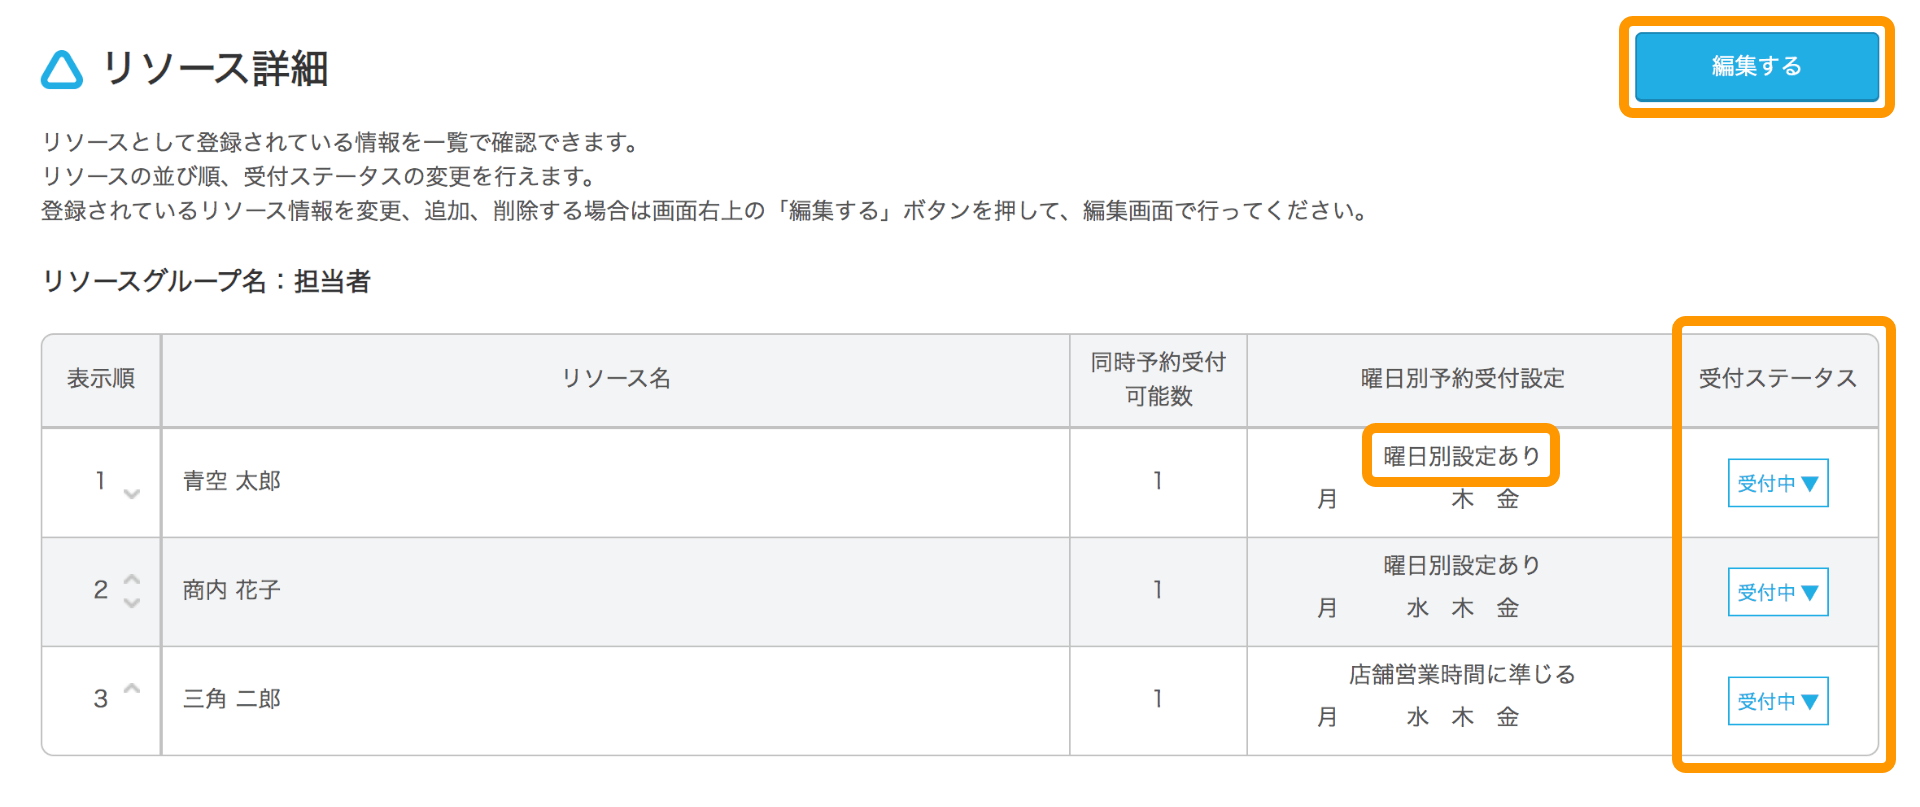Move 商内 花子 down with chevron arrow
The image size is (1920, 807).
coord(131,603)
